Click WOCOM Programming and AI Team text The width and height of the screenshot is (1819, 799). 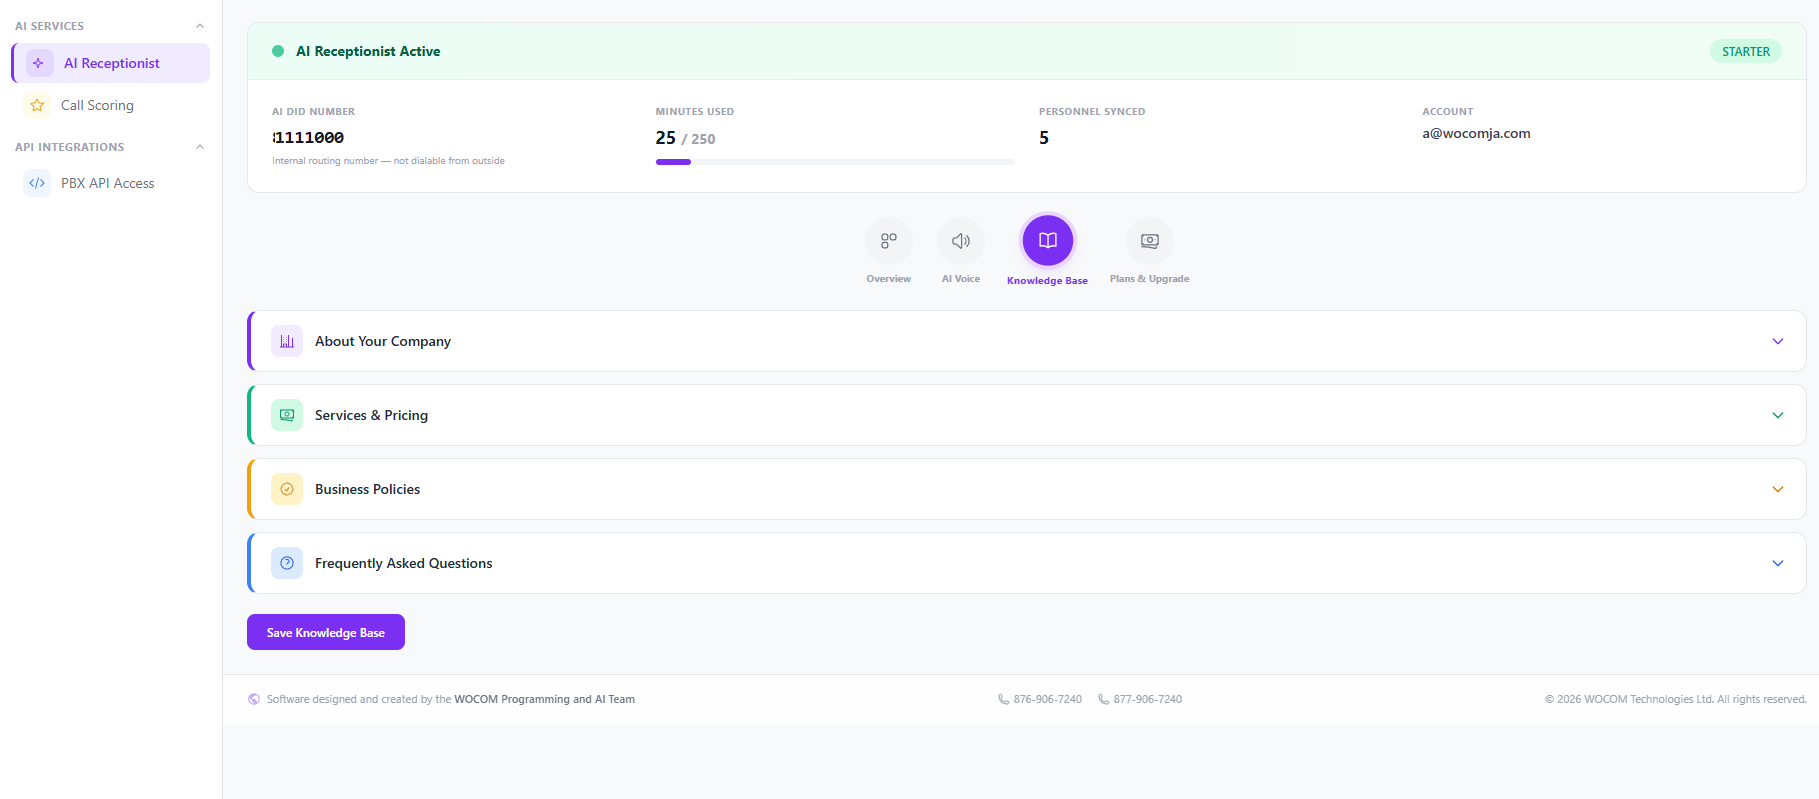point(545,699)
